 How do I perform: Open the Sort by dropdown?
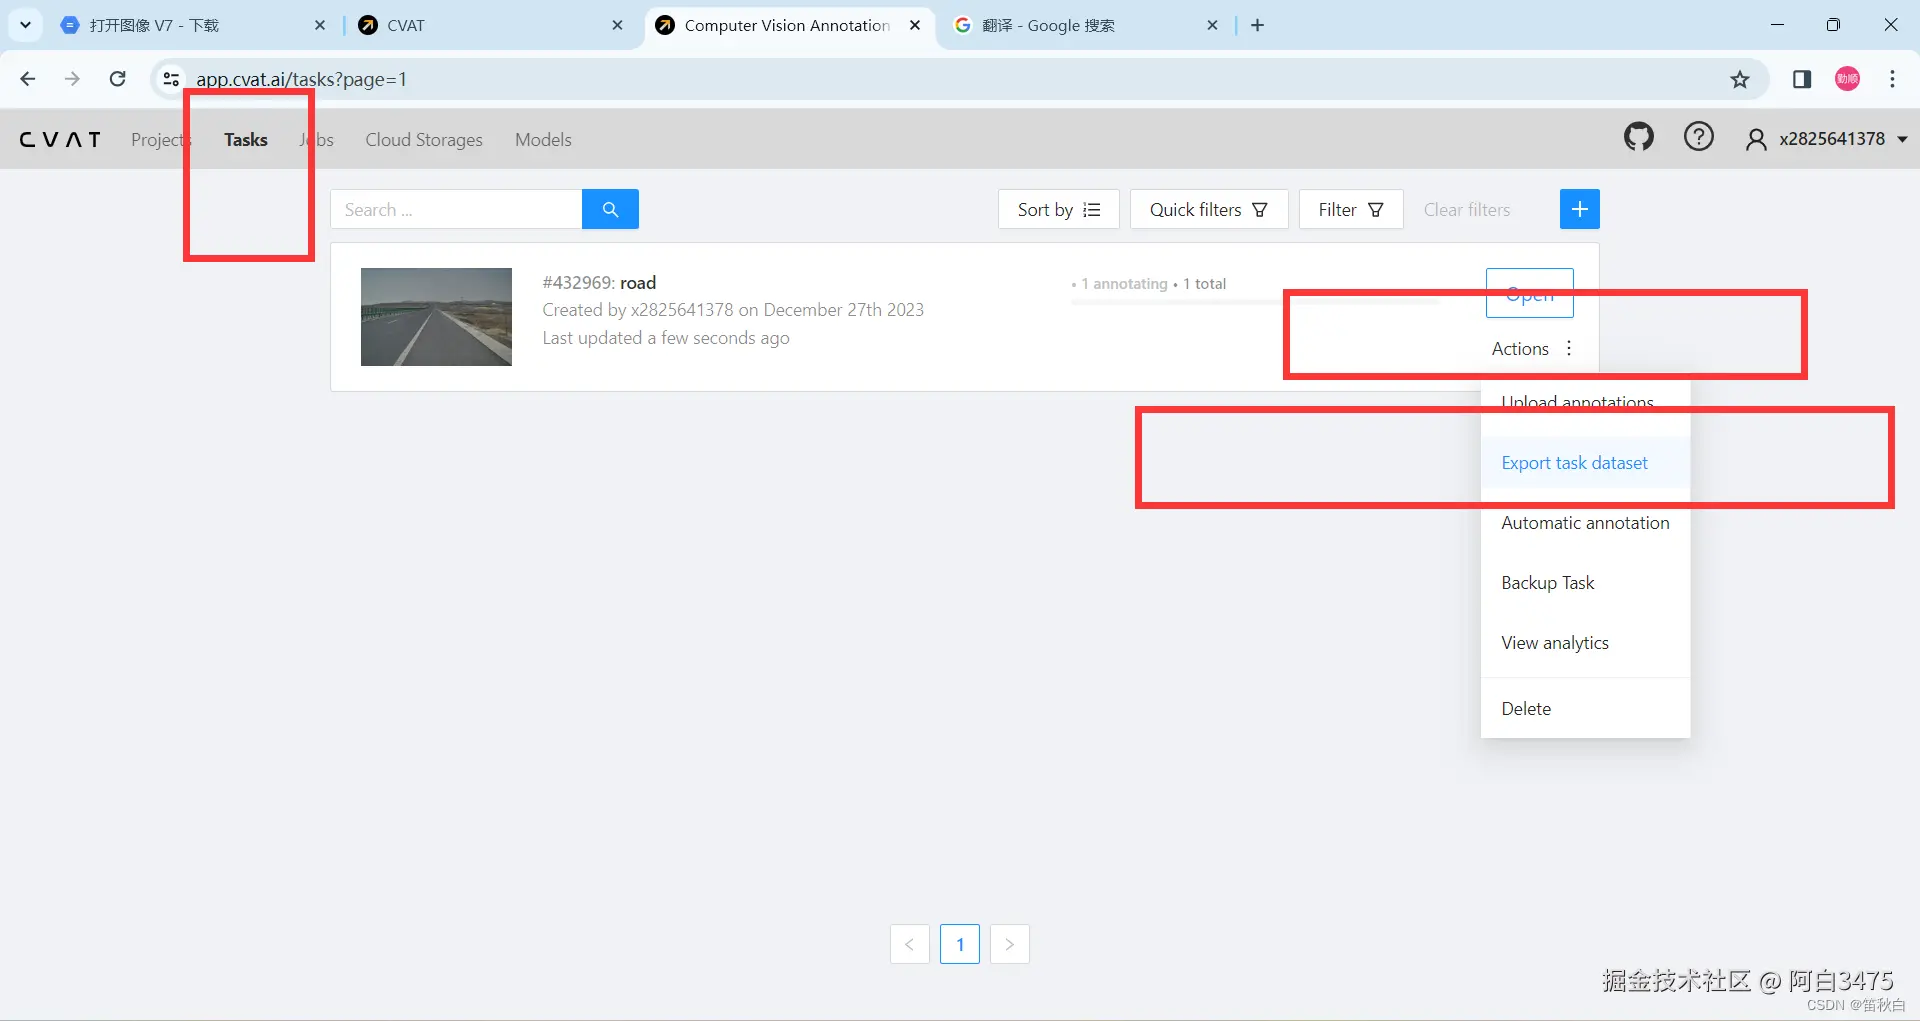[x=1058, y=209]
